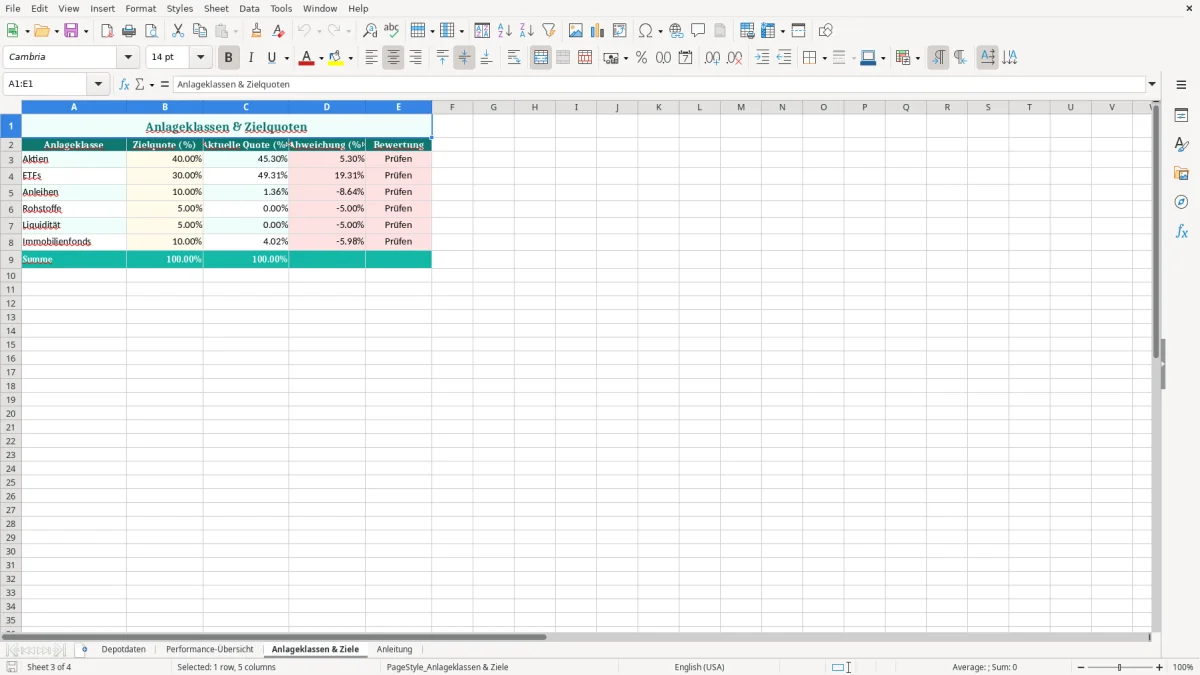Toggle print preview
Image resolution: width=1200 pixels, height=675 pixels.
pyautogui.click(x=151, y=31)
